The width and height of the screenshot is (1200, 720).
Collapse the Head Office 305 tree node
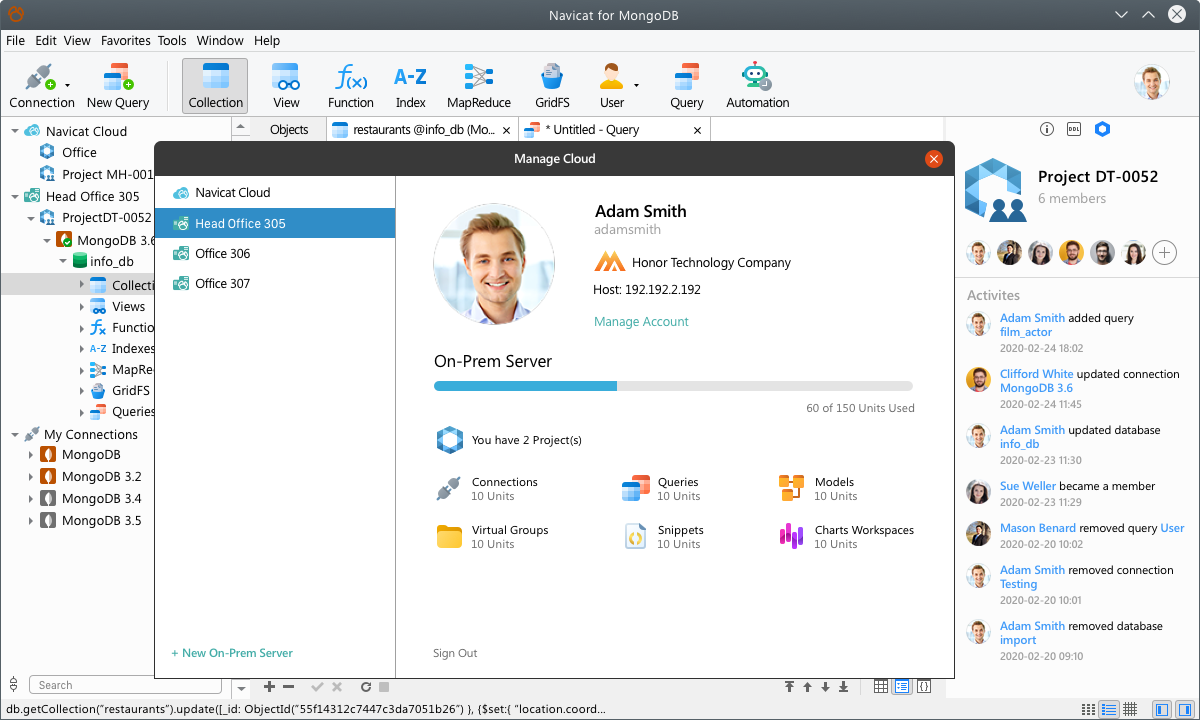pyautogui.click(x=14, y=196)
